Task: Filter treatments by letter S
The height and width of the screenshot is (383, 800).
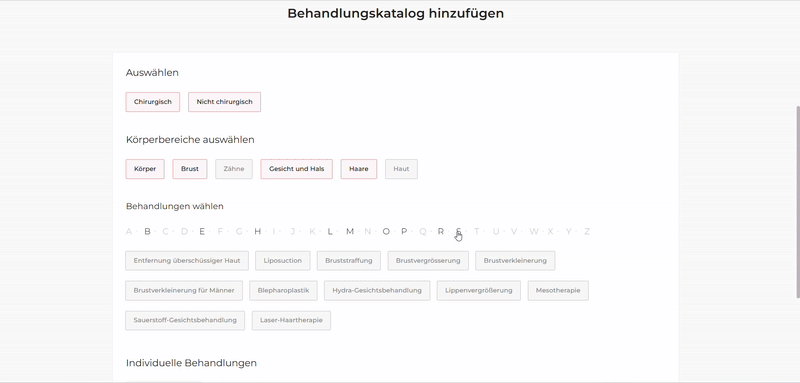Action: (x=459, y=232)
